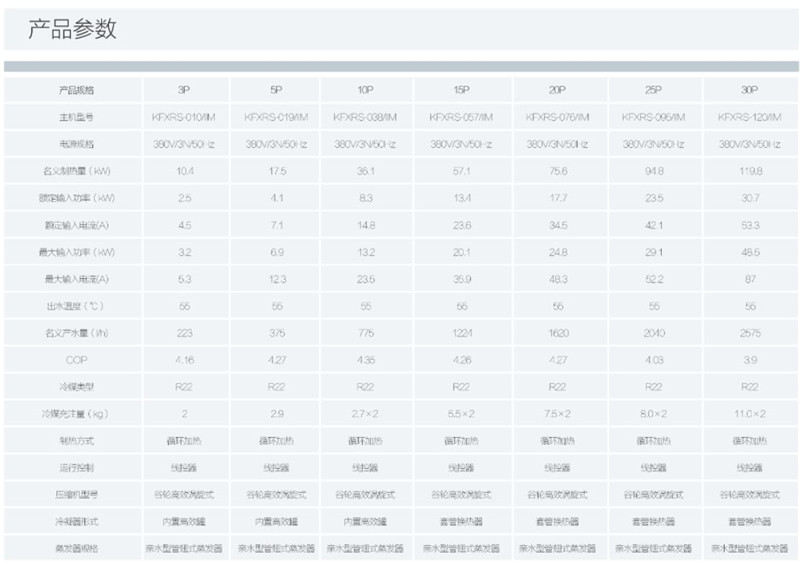Click model number KFXRS-120/IIM
Screen dimensions: 800x561
pyautogui.click(x=750, y=117)
